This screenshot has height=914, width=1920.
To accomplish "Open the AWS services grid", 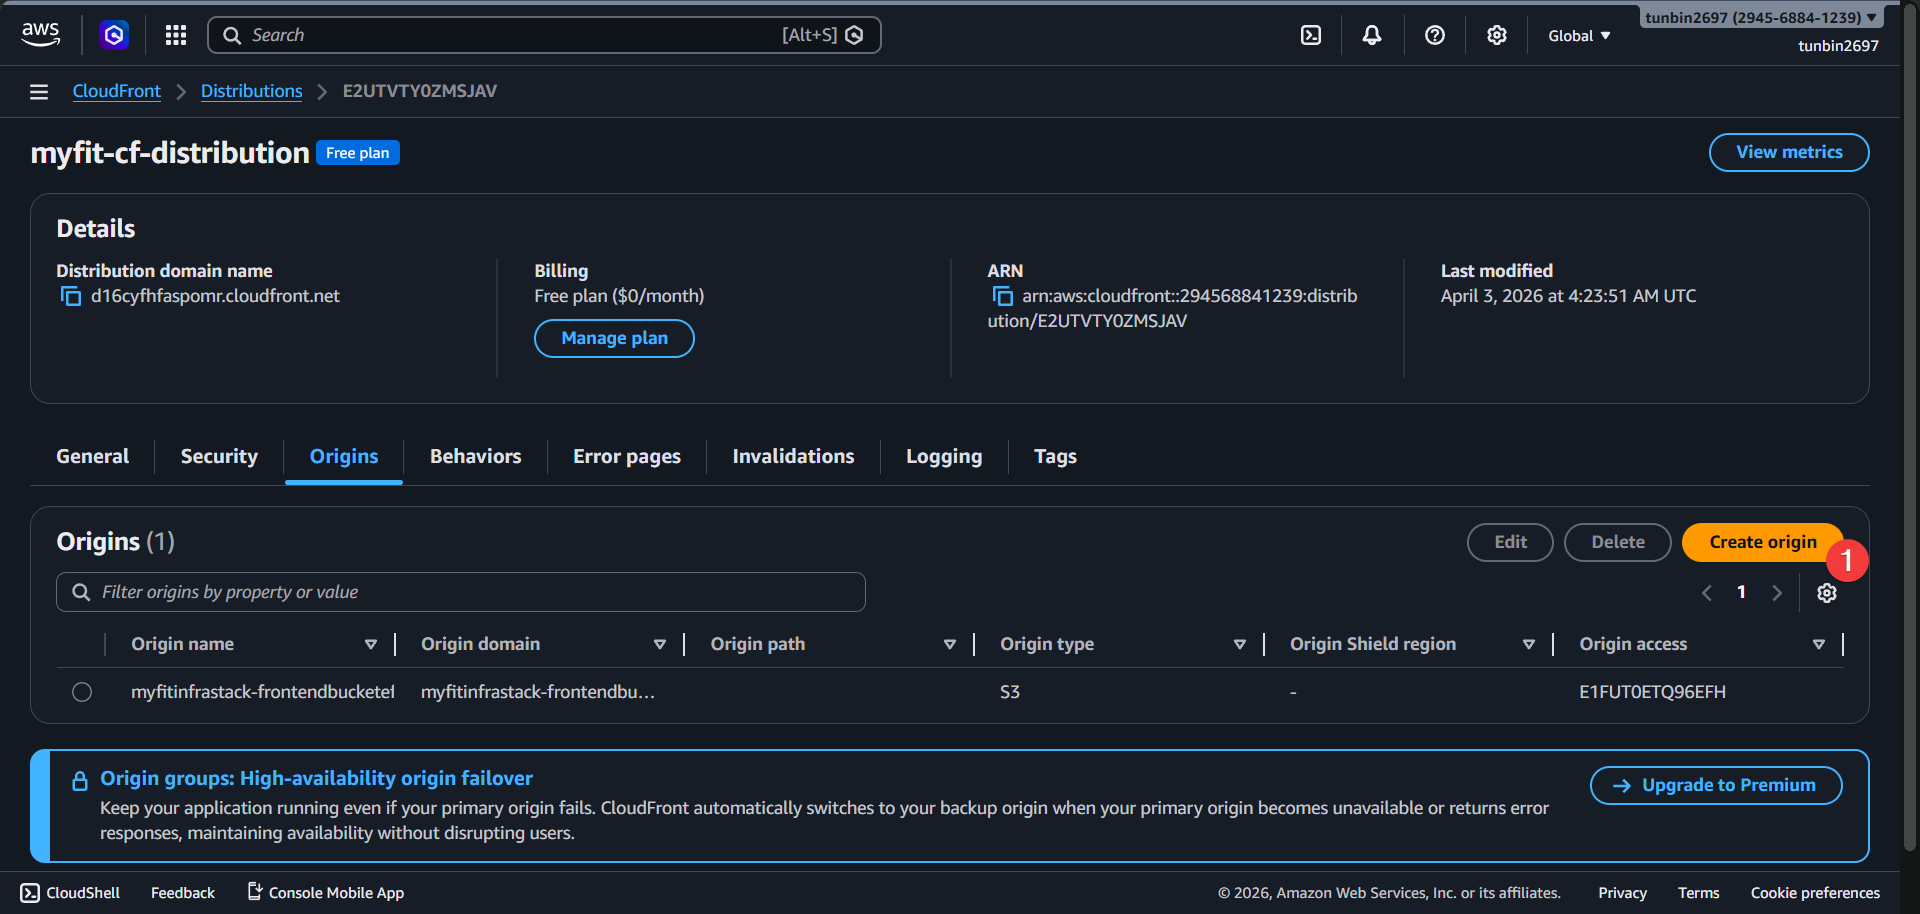I will click(175, 34).
